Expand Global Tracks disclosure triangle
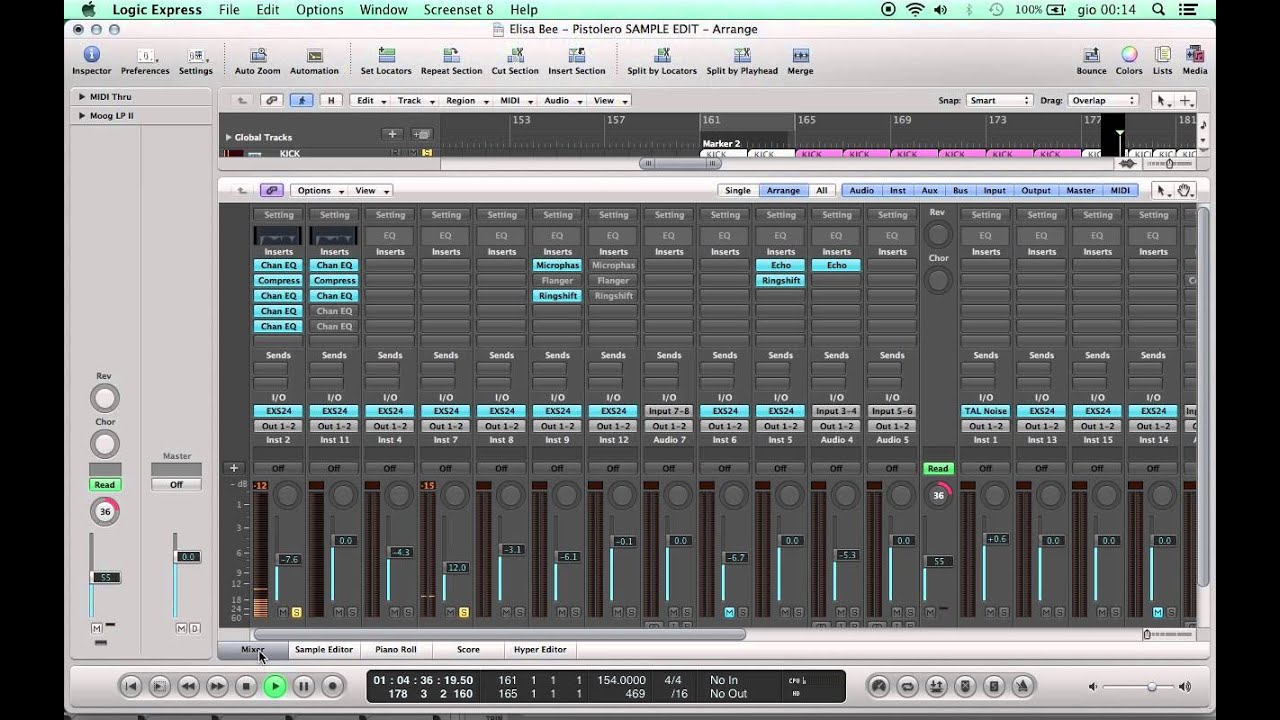The width and height of the screenshot is (1280, 720). (x=228, y=137)
